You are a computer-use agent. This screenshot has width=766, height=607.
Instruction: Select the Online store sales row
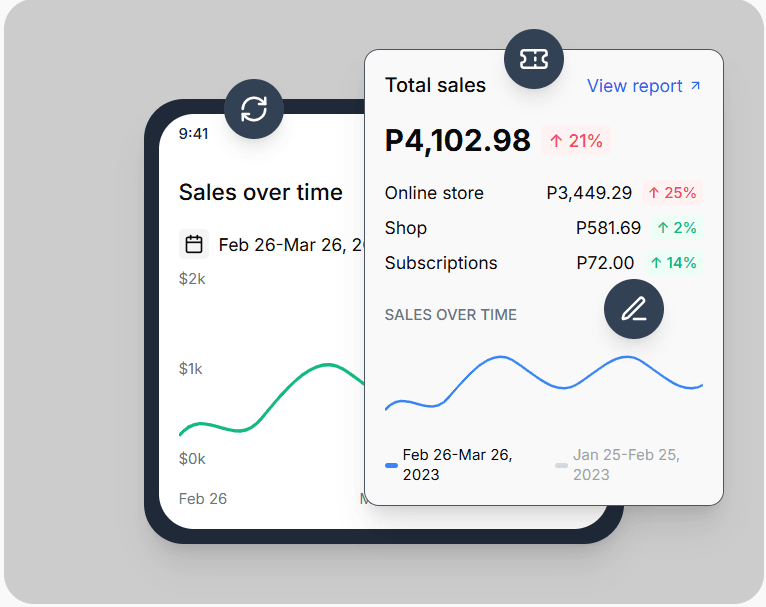tap(434, 193)
